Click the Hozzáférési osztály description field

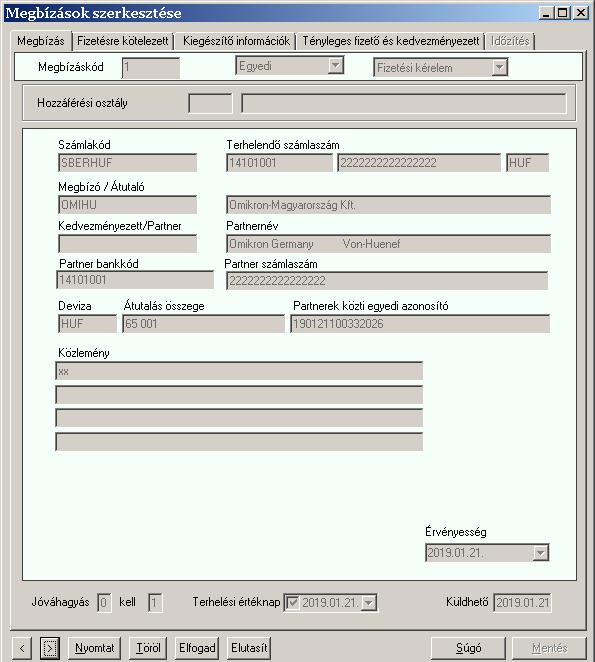click(403, 103)
